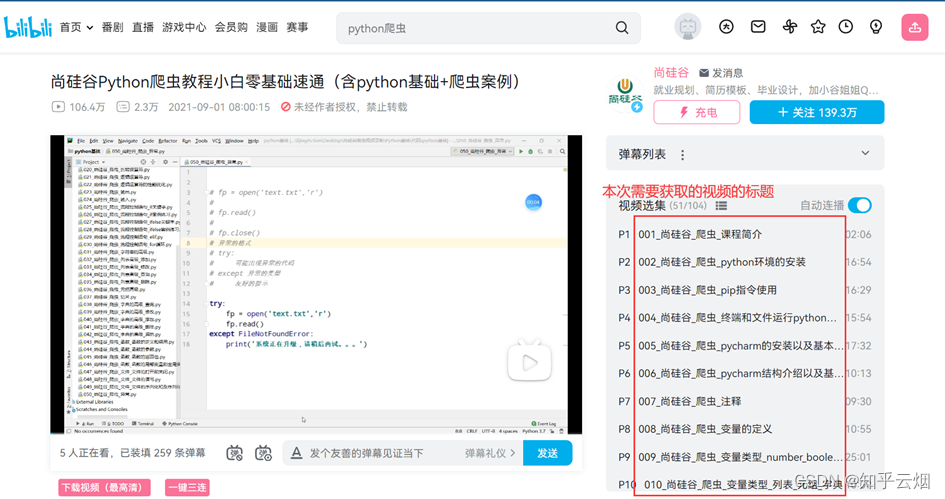Open the 番剧 nav item
The image size is (945, 499).
pos(112,27)
